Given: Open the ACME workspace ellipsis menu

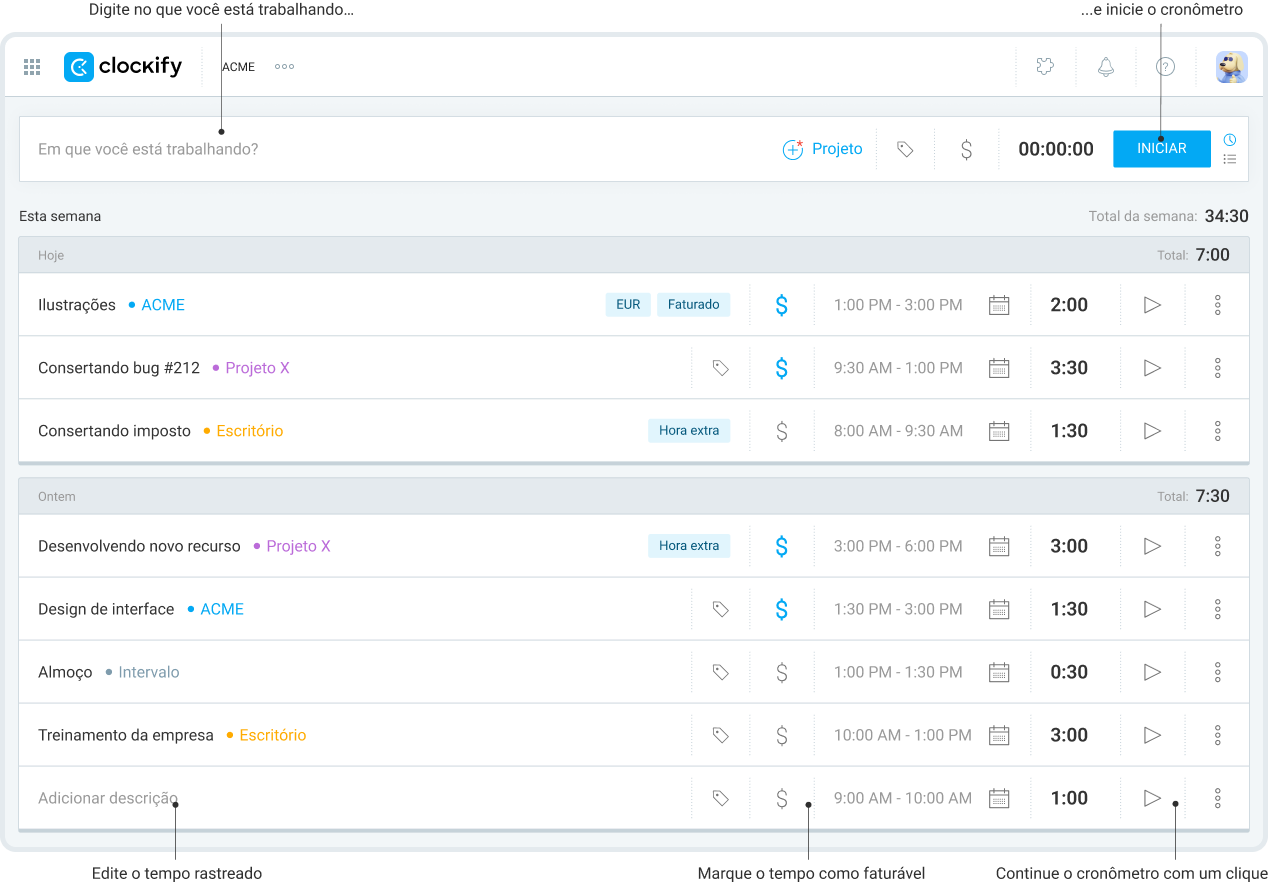Looking at the screenshot, I should point(283,67).
